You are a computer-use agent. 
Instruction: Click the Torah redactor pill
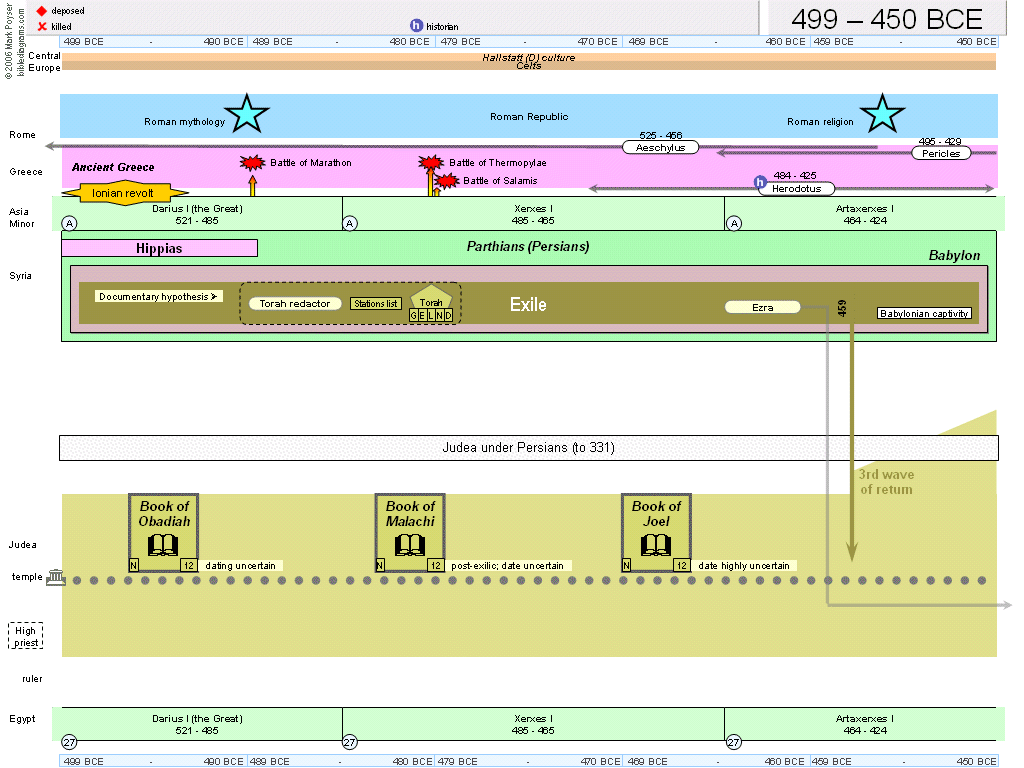295,303
